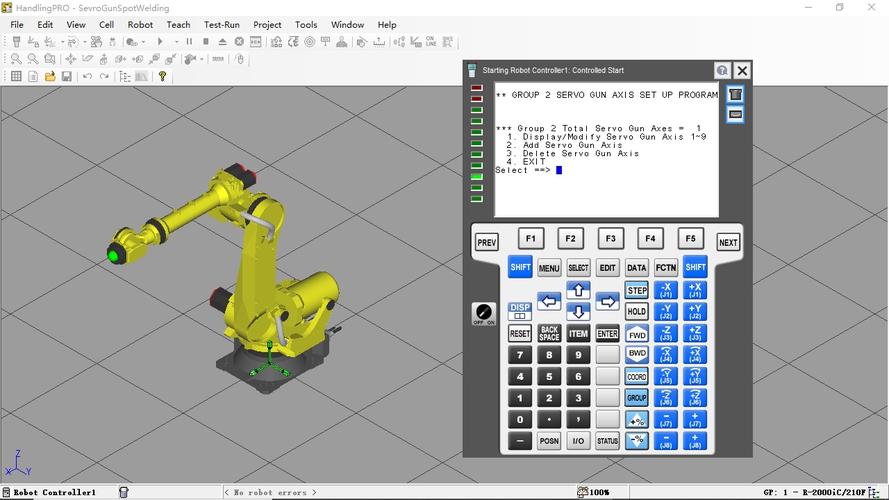The image size is (889, 500).
Task: Open the Teach menu
Action: [x=179, y=24]
